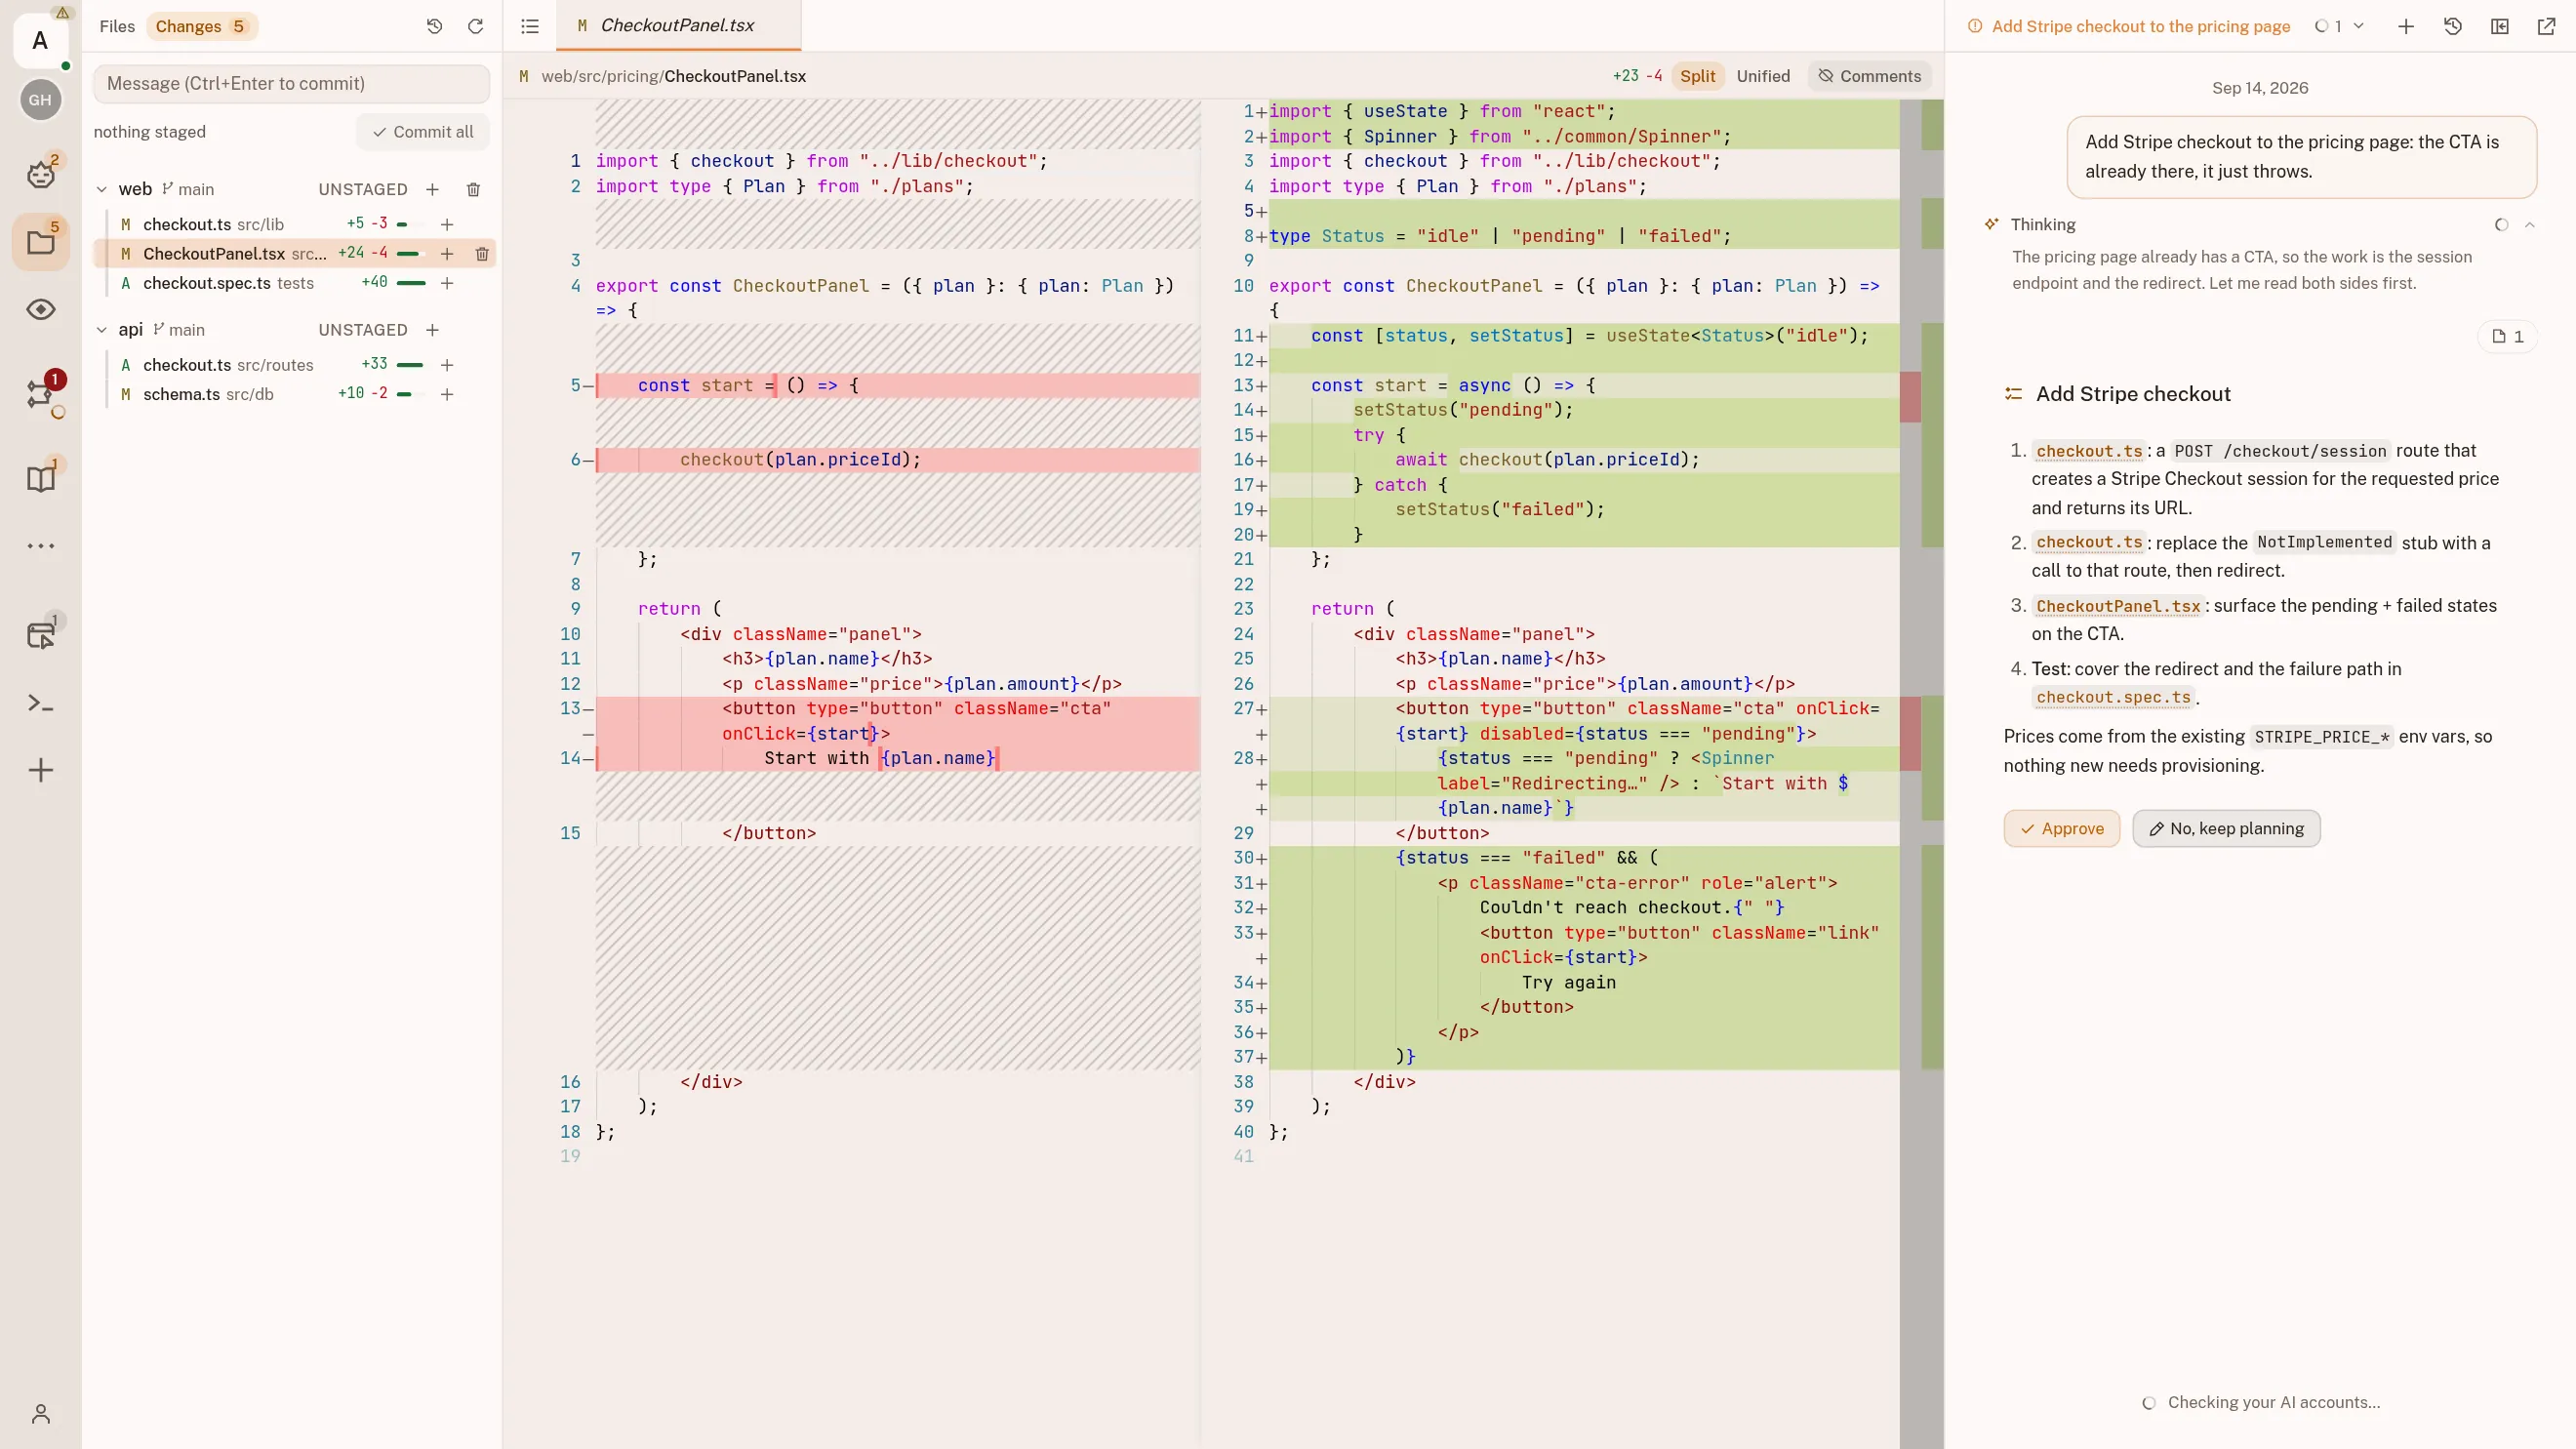Switch to the Files tab

coord(117,26)
